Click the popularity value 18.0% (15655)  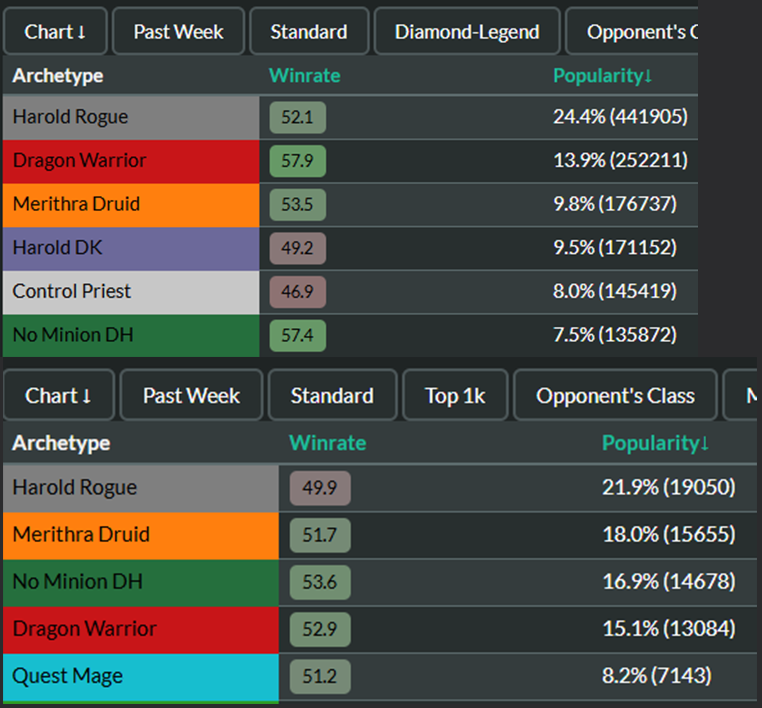(x=669, y=534)
